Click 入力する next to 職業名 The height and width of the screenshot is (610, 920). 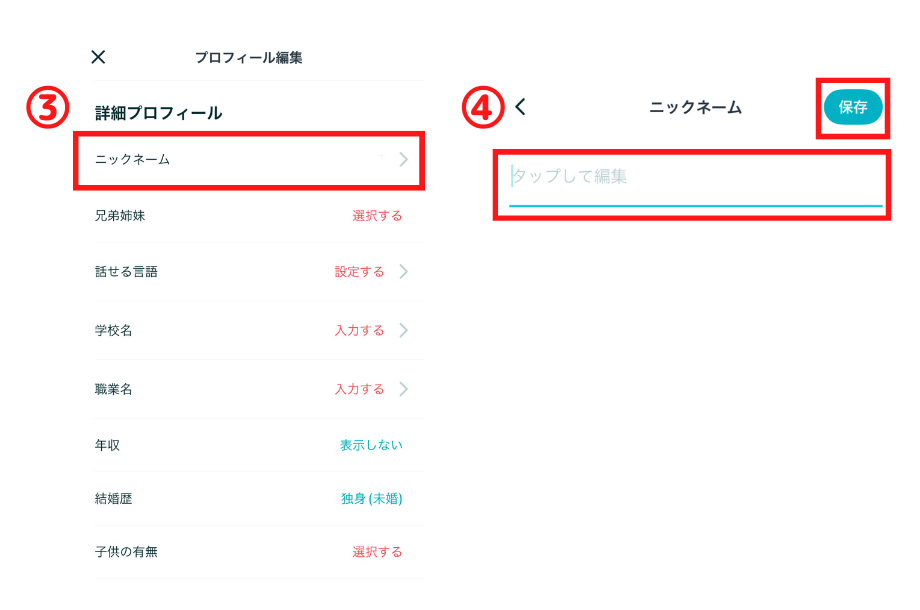(357, 389)
